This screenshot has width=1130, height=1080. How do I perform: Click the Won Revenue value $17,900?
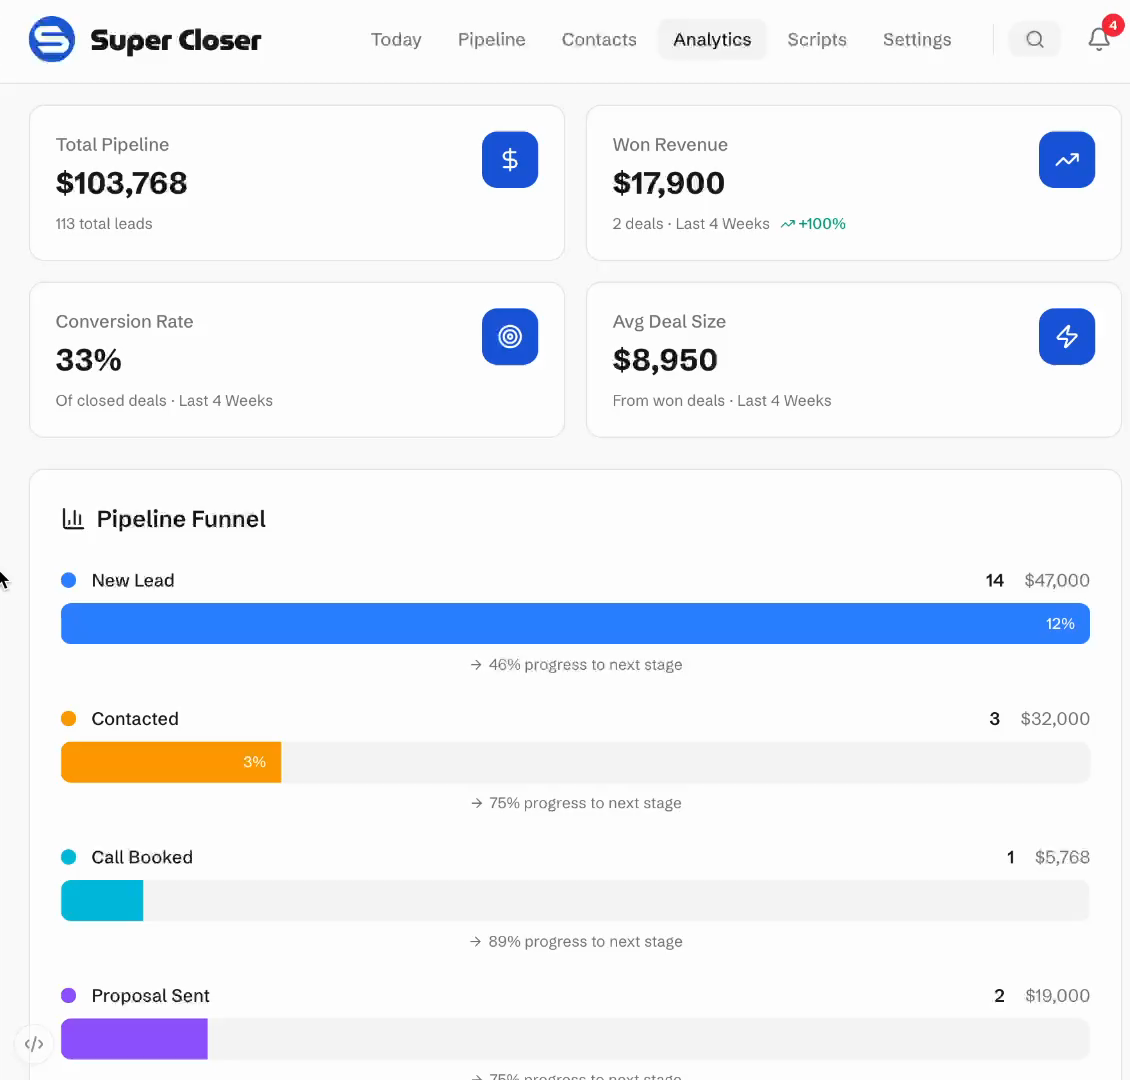pyautogui.click(x=668, y=183)
